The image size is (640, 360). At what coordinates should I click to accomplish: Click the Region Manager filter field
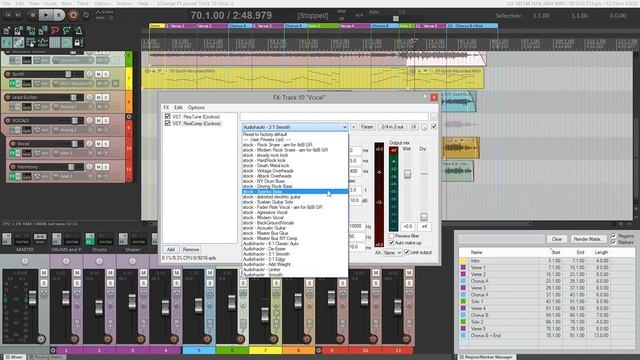pyautogui.click(x=502, y=239)
